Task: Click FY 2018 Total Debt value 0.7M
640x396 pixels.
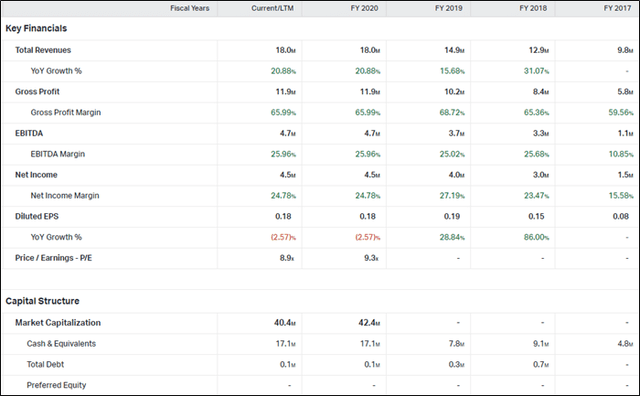Action: [x=541, y=365]
